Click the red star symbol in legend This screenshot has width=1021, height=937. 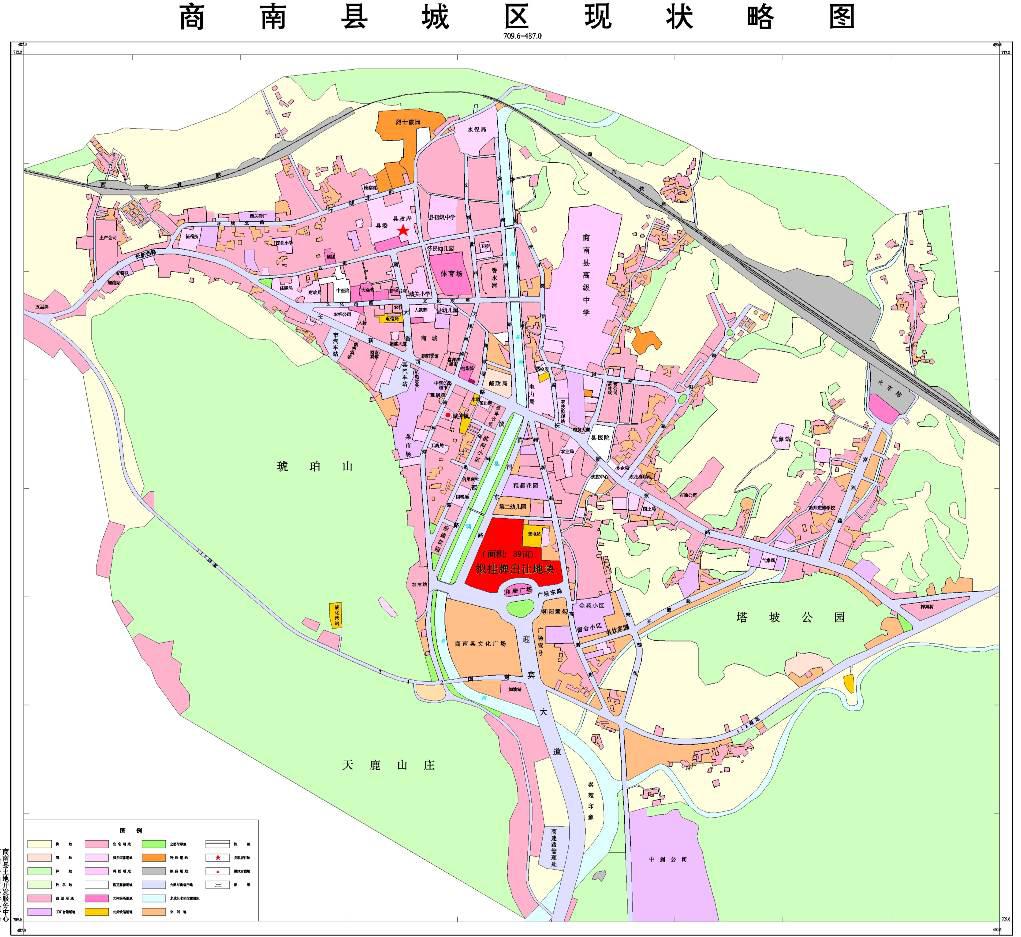[218, 858]
